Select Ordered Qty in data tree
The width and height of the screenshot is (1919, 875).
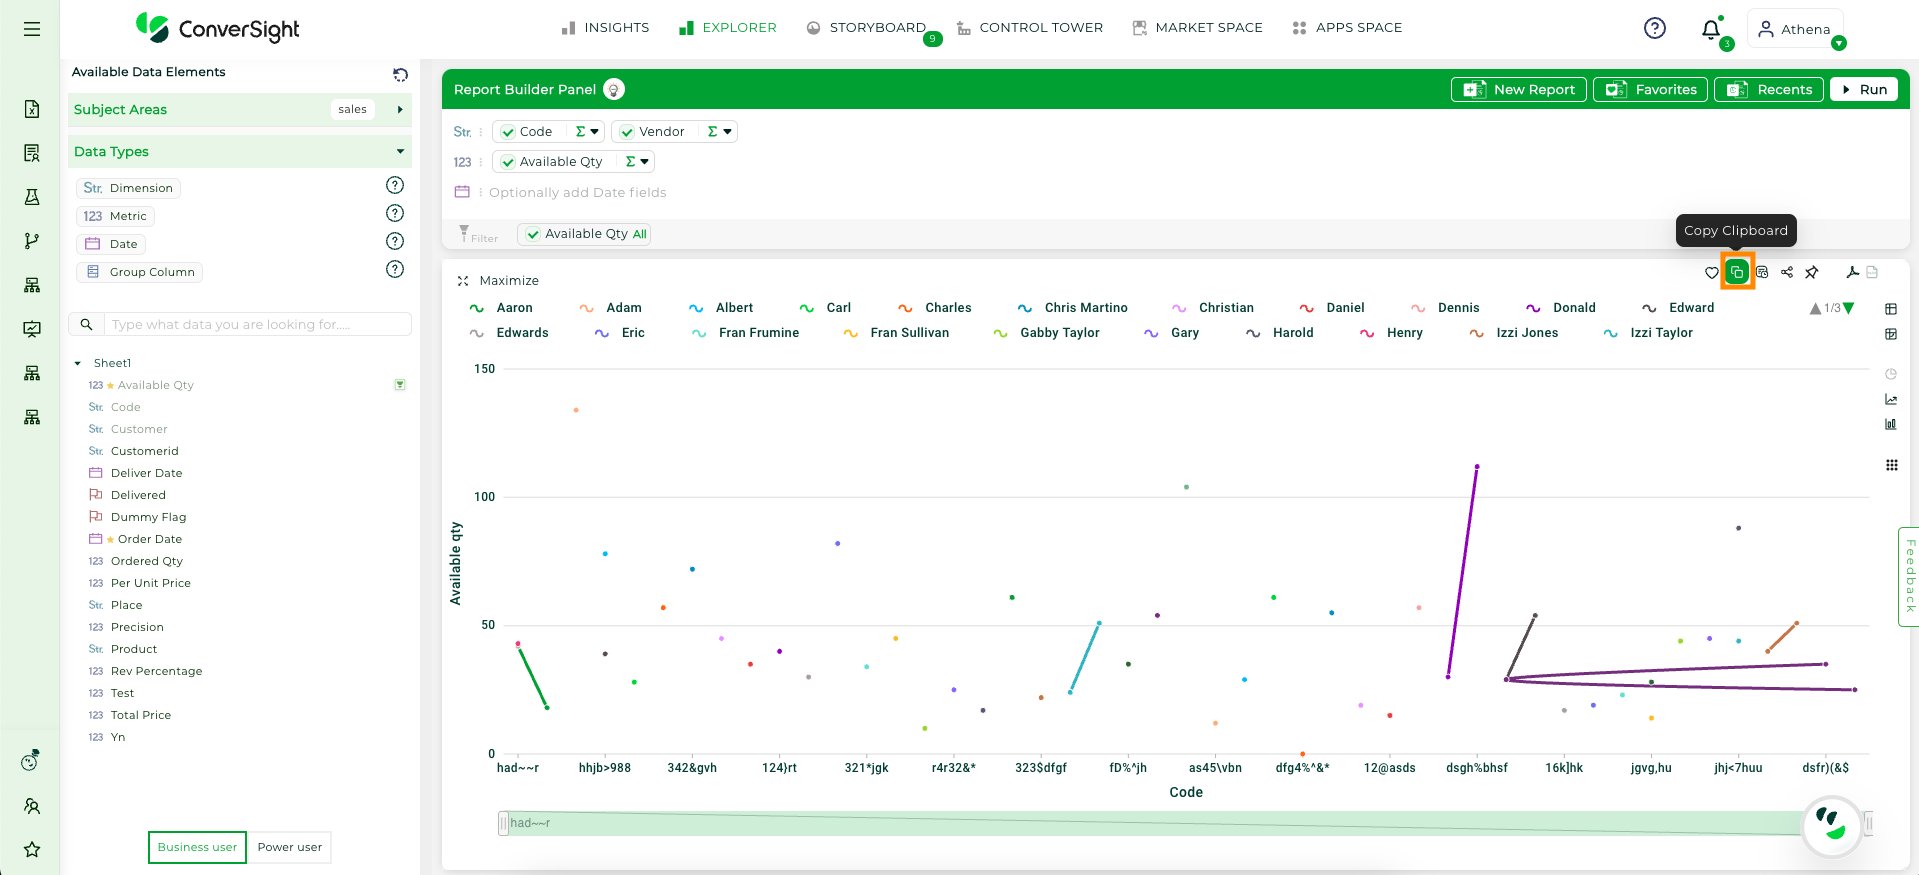click(147, 561)
